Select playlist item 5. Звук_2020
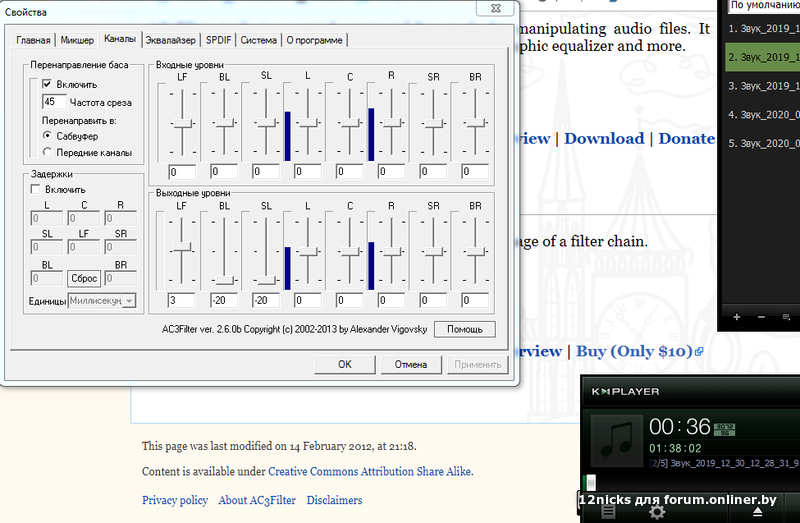The width and height of the screenshot is (800, 523). pos(762,143)
